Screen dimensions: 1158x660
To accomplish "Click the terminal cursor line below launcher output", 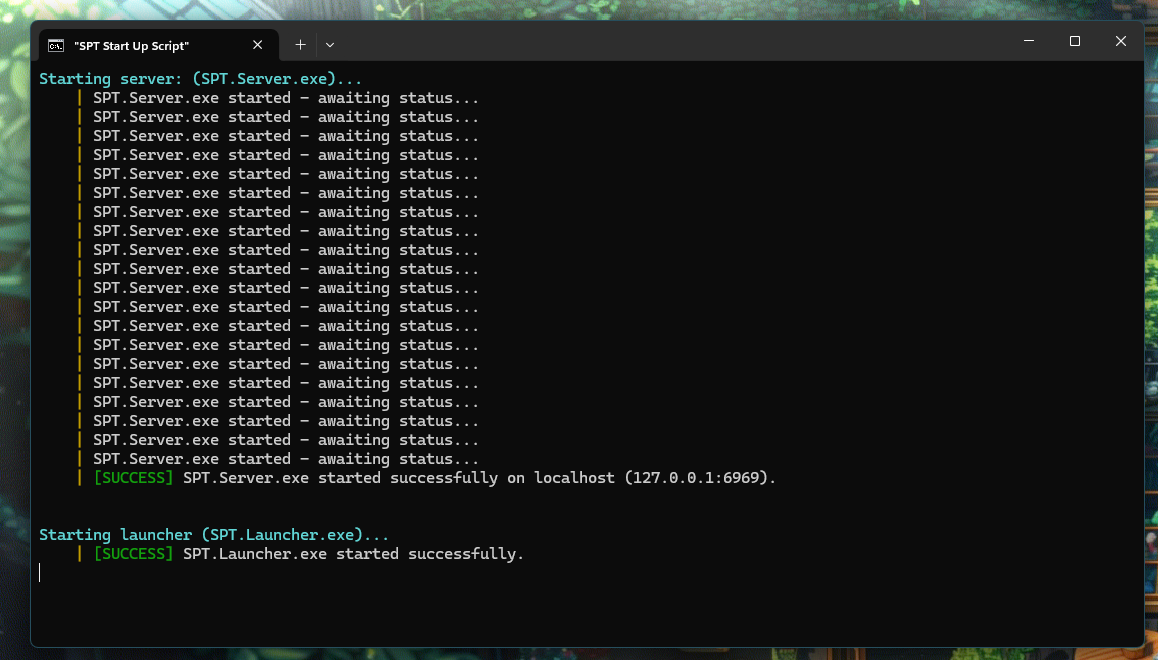I will coord(40,572).
